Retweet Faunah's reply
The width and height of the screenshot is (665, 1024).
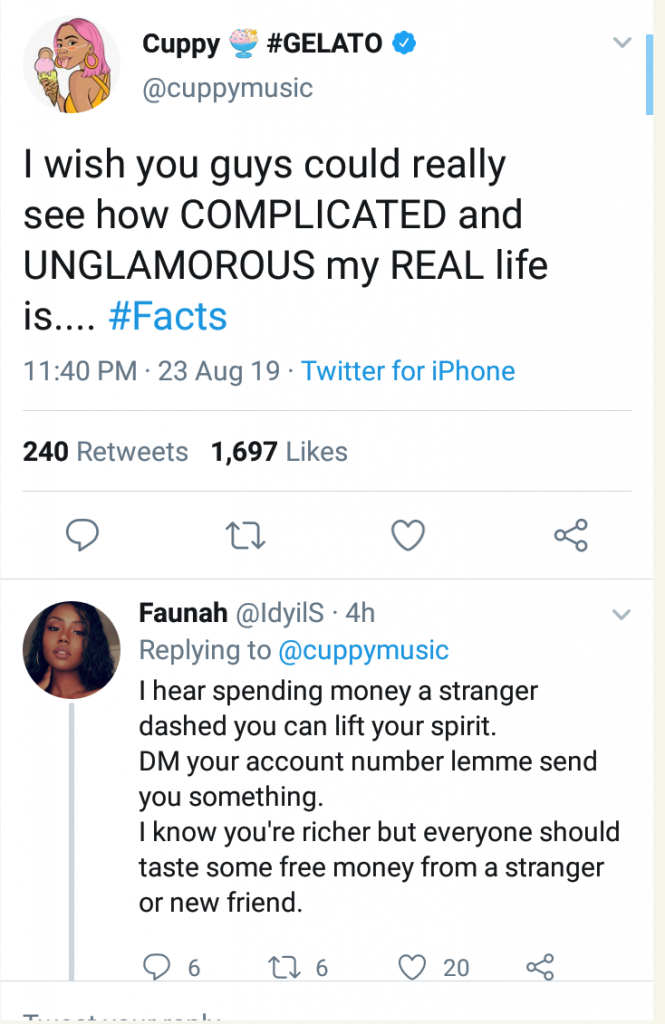[287, 966]
